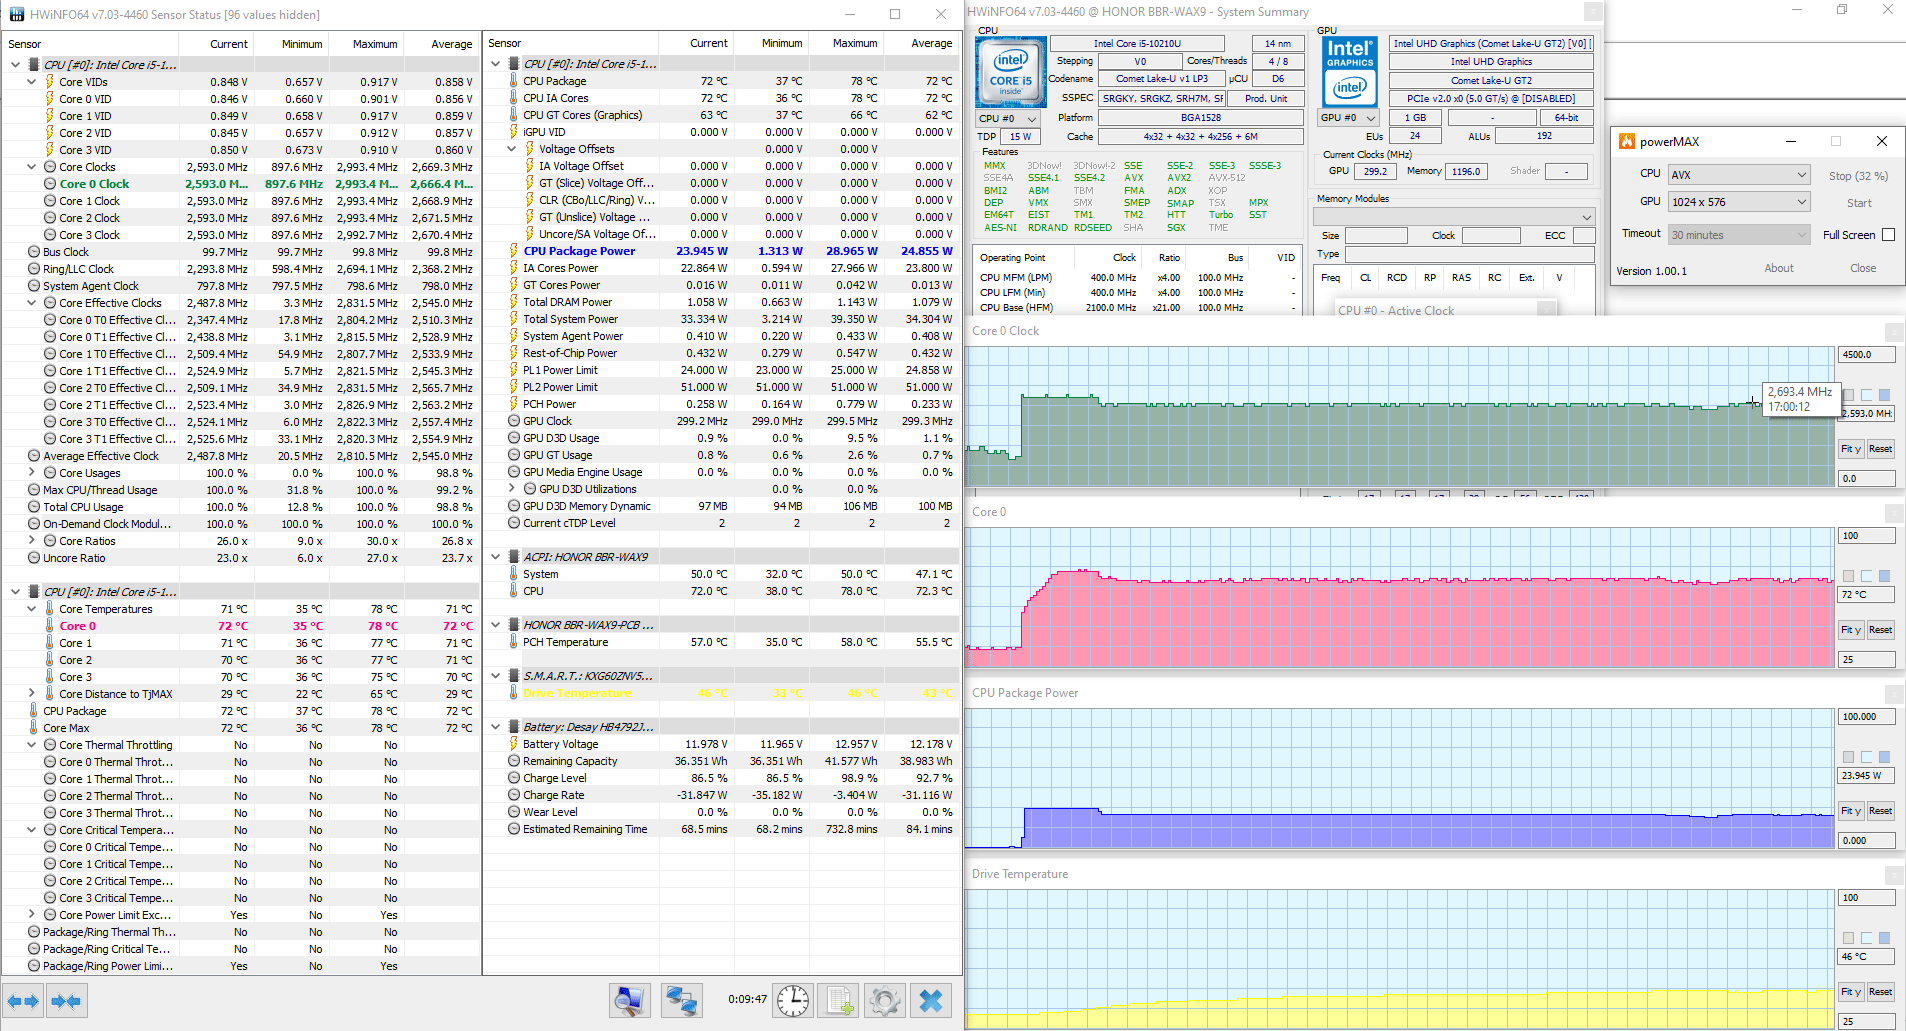Start logging with the document-plus icon
Image resolution: width=1906 pixels, height=1031 pixels.
[x=839, y=1000]
